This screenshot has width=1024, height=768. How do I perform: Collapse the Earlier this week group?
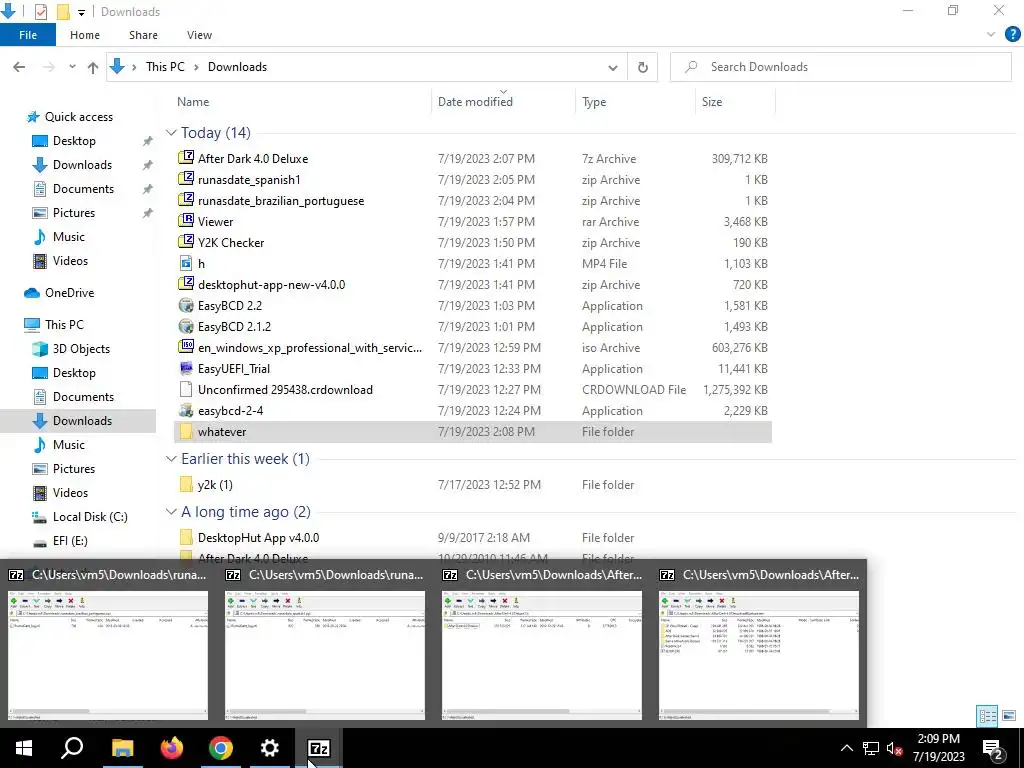[171, 459]
